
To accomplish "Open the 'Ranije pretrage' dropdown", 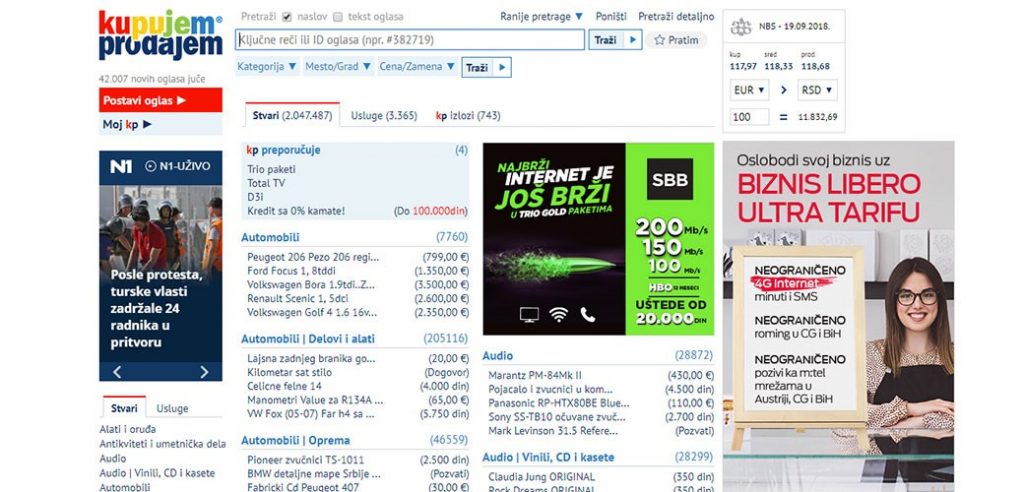I will click(x=541, y=16).
